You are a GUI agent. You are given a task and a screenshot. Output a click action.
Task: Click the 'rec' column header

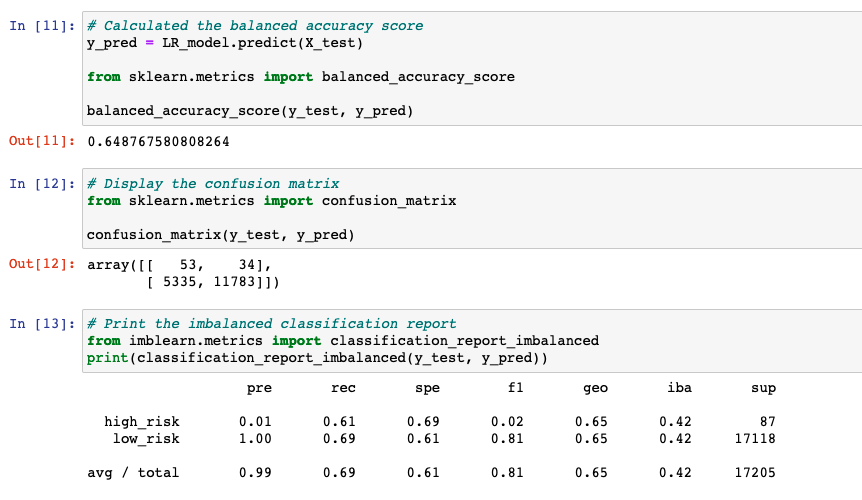click(343, 388)
